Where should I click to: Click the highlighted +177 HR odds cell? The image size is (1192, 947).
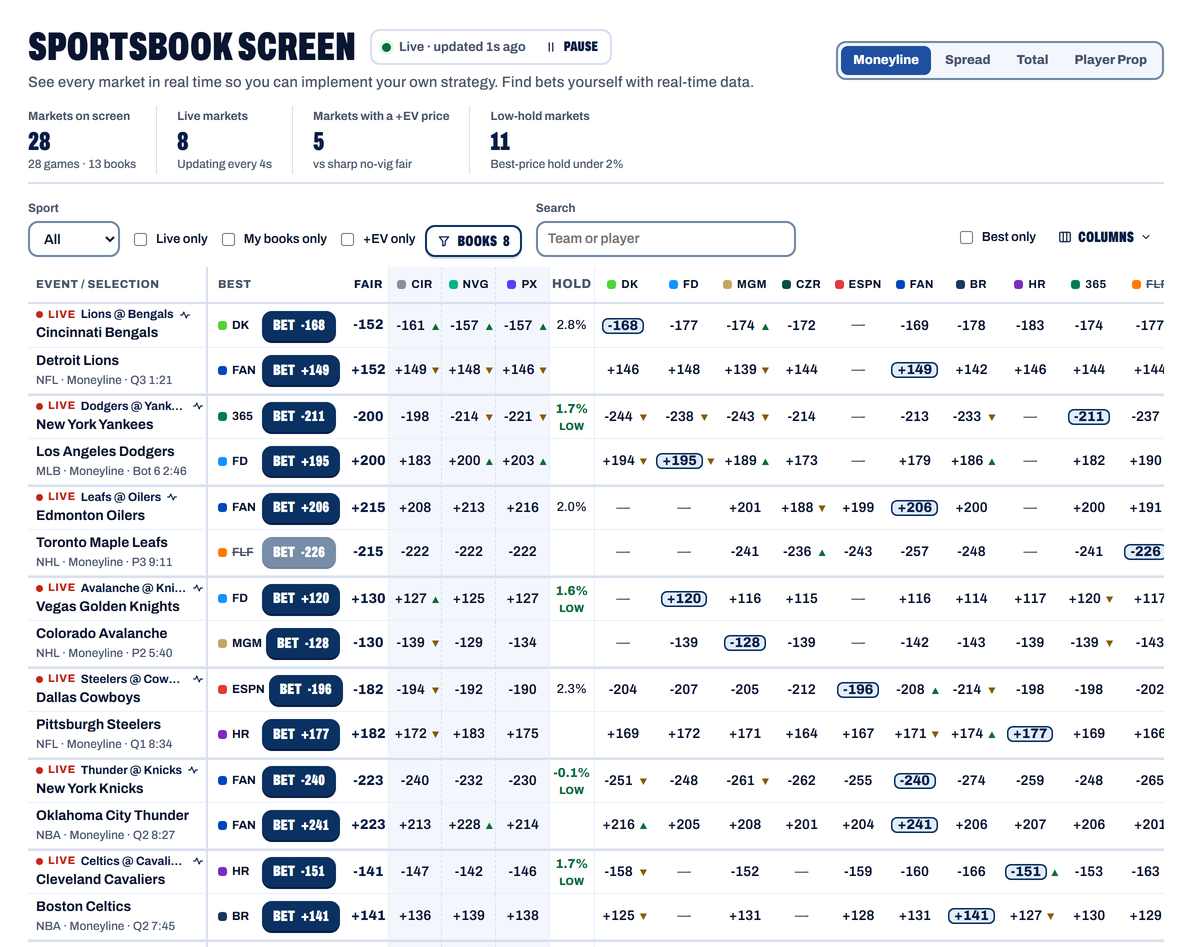tap(1030, 734)
